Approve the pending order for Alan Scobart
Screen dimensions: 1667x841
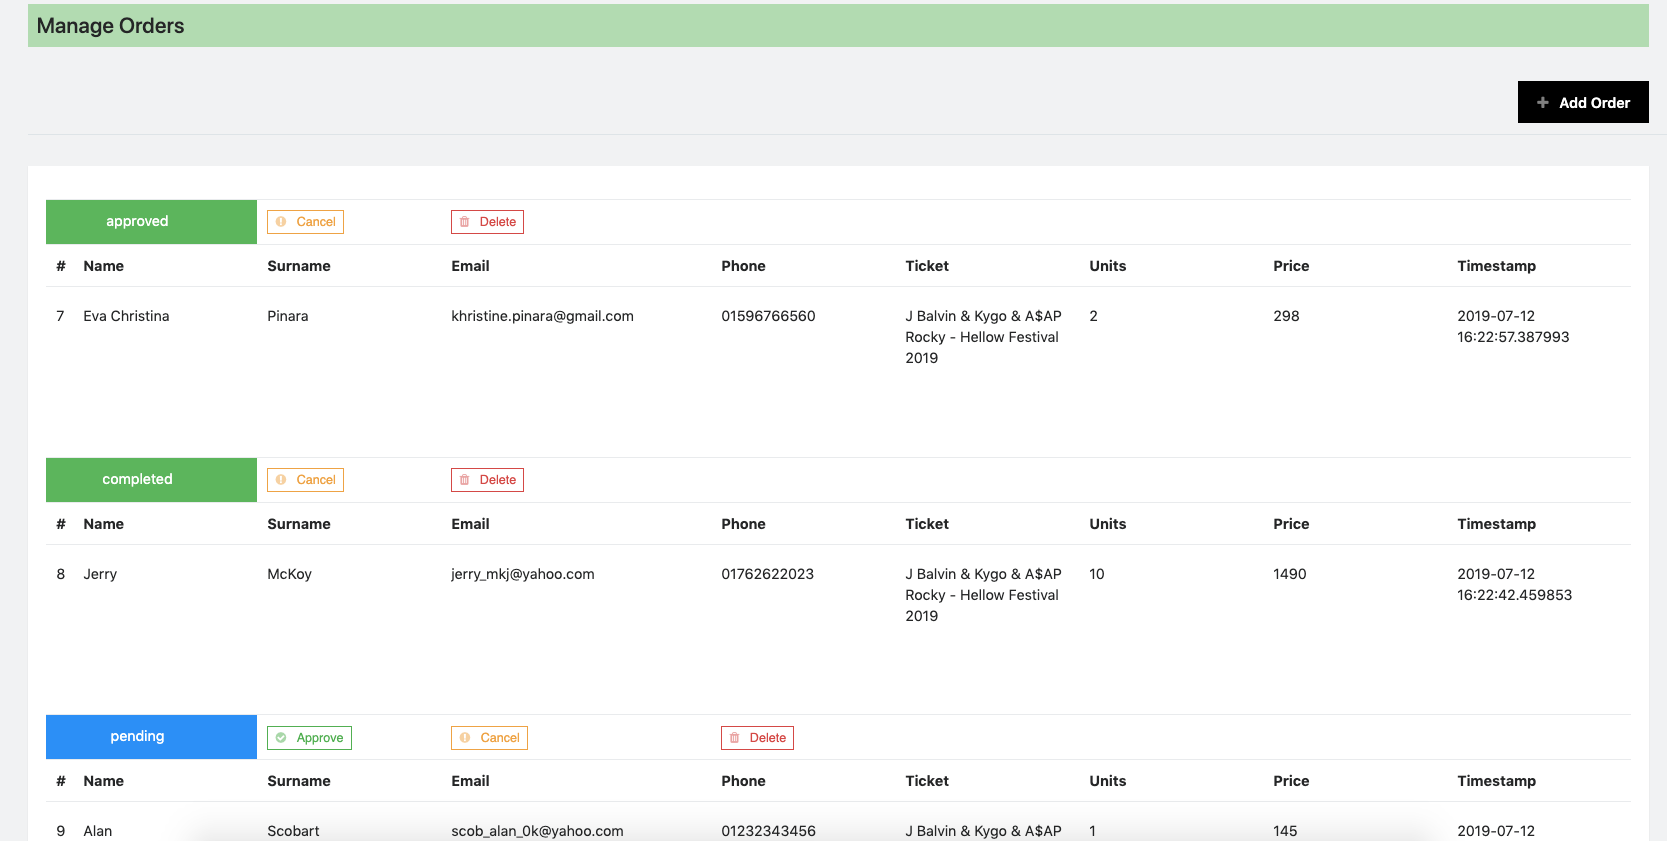point(309,738)
